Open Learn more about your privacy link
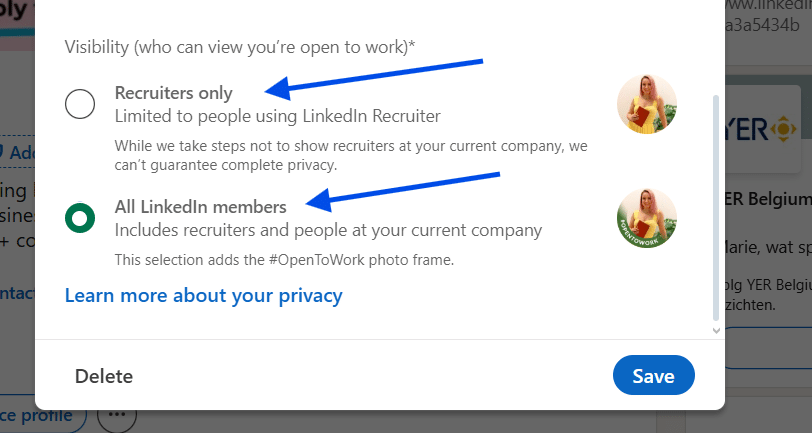The height and width of the screenshot is (433, 812). tap(203, 295)
